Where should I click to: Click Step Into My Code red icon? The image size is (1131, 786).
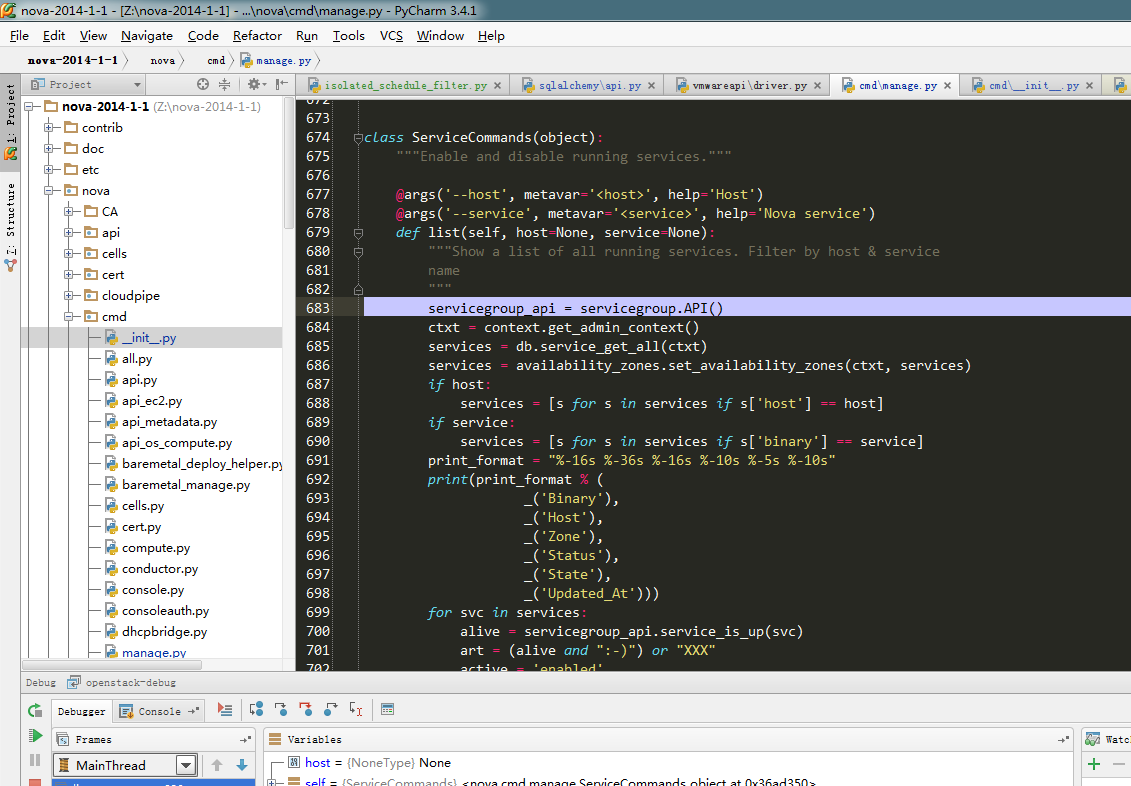pos(306,710)
